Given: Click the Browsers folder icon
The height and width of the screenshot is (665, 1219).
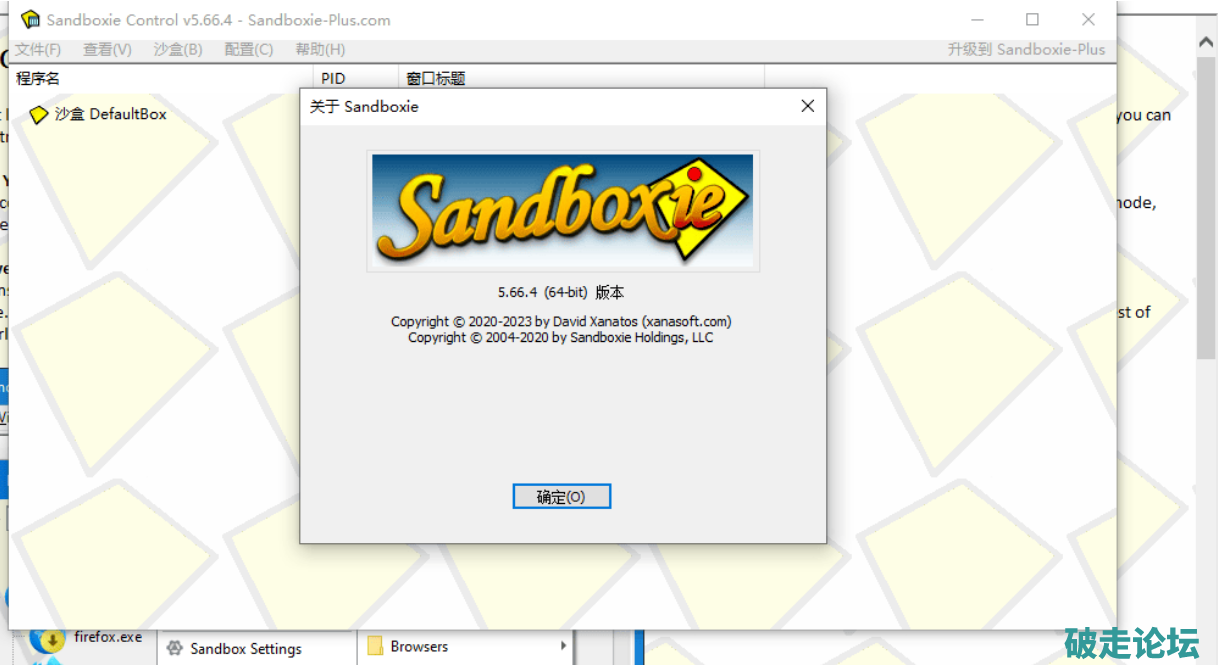Looking at the screenshot, I should click(375, 646).
